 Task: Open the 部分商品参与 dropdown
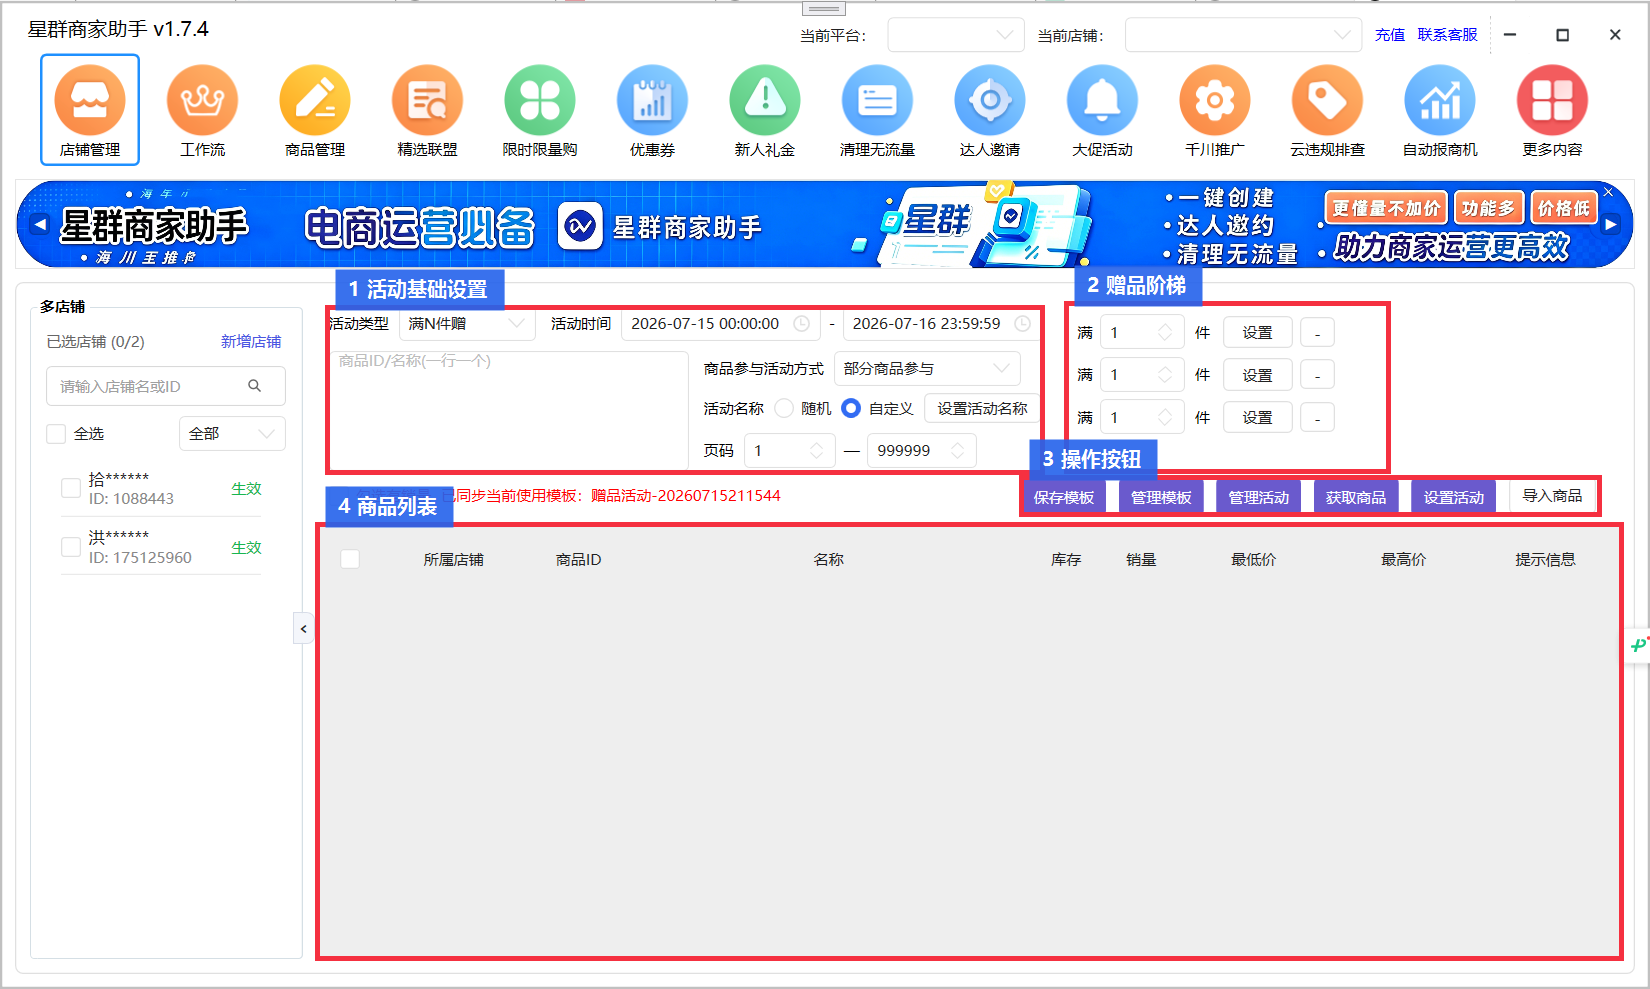click(x=927, y=368)
